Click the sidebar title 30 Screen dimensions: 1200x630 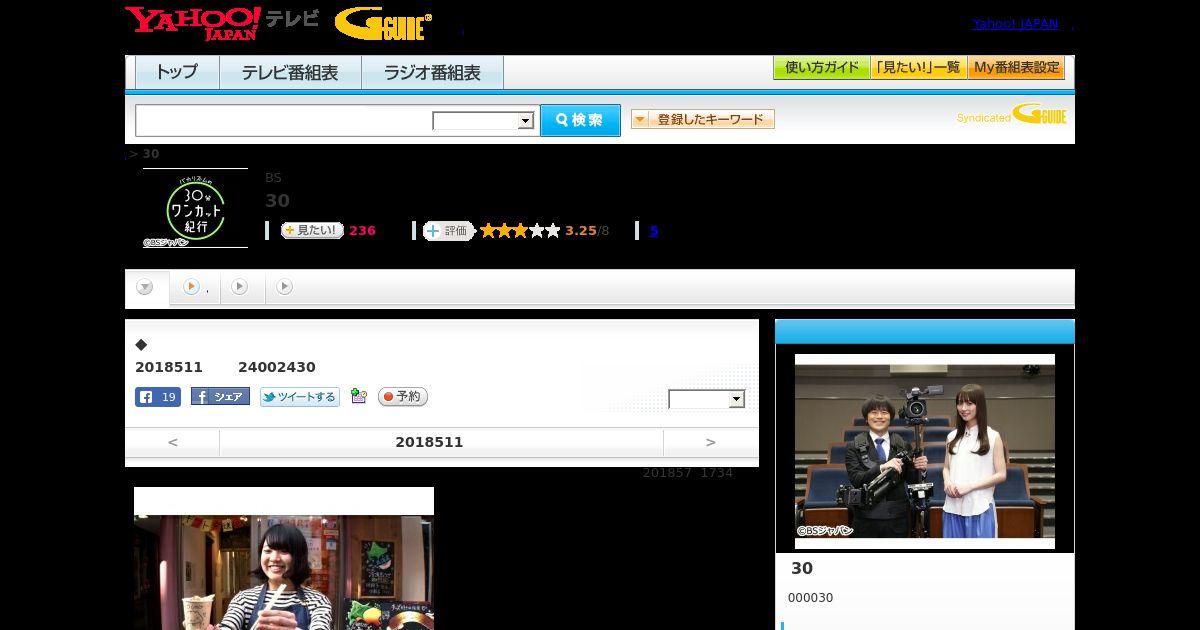802,568
